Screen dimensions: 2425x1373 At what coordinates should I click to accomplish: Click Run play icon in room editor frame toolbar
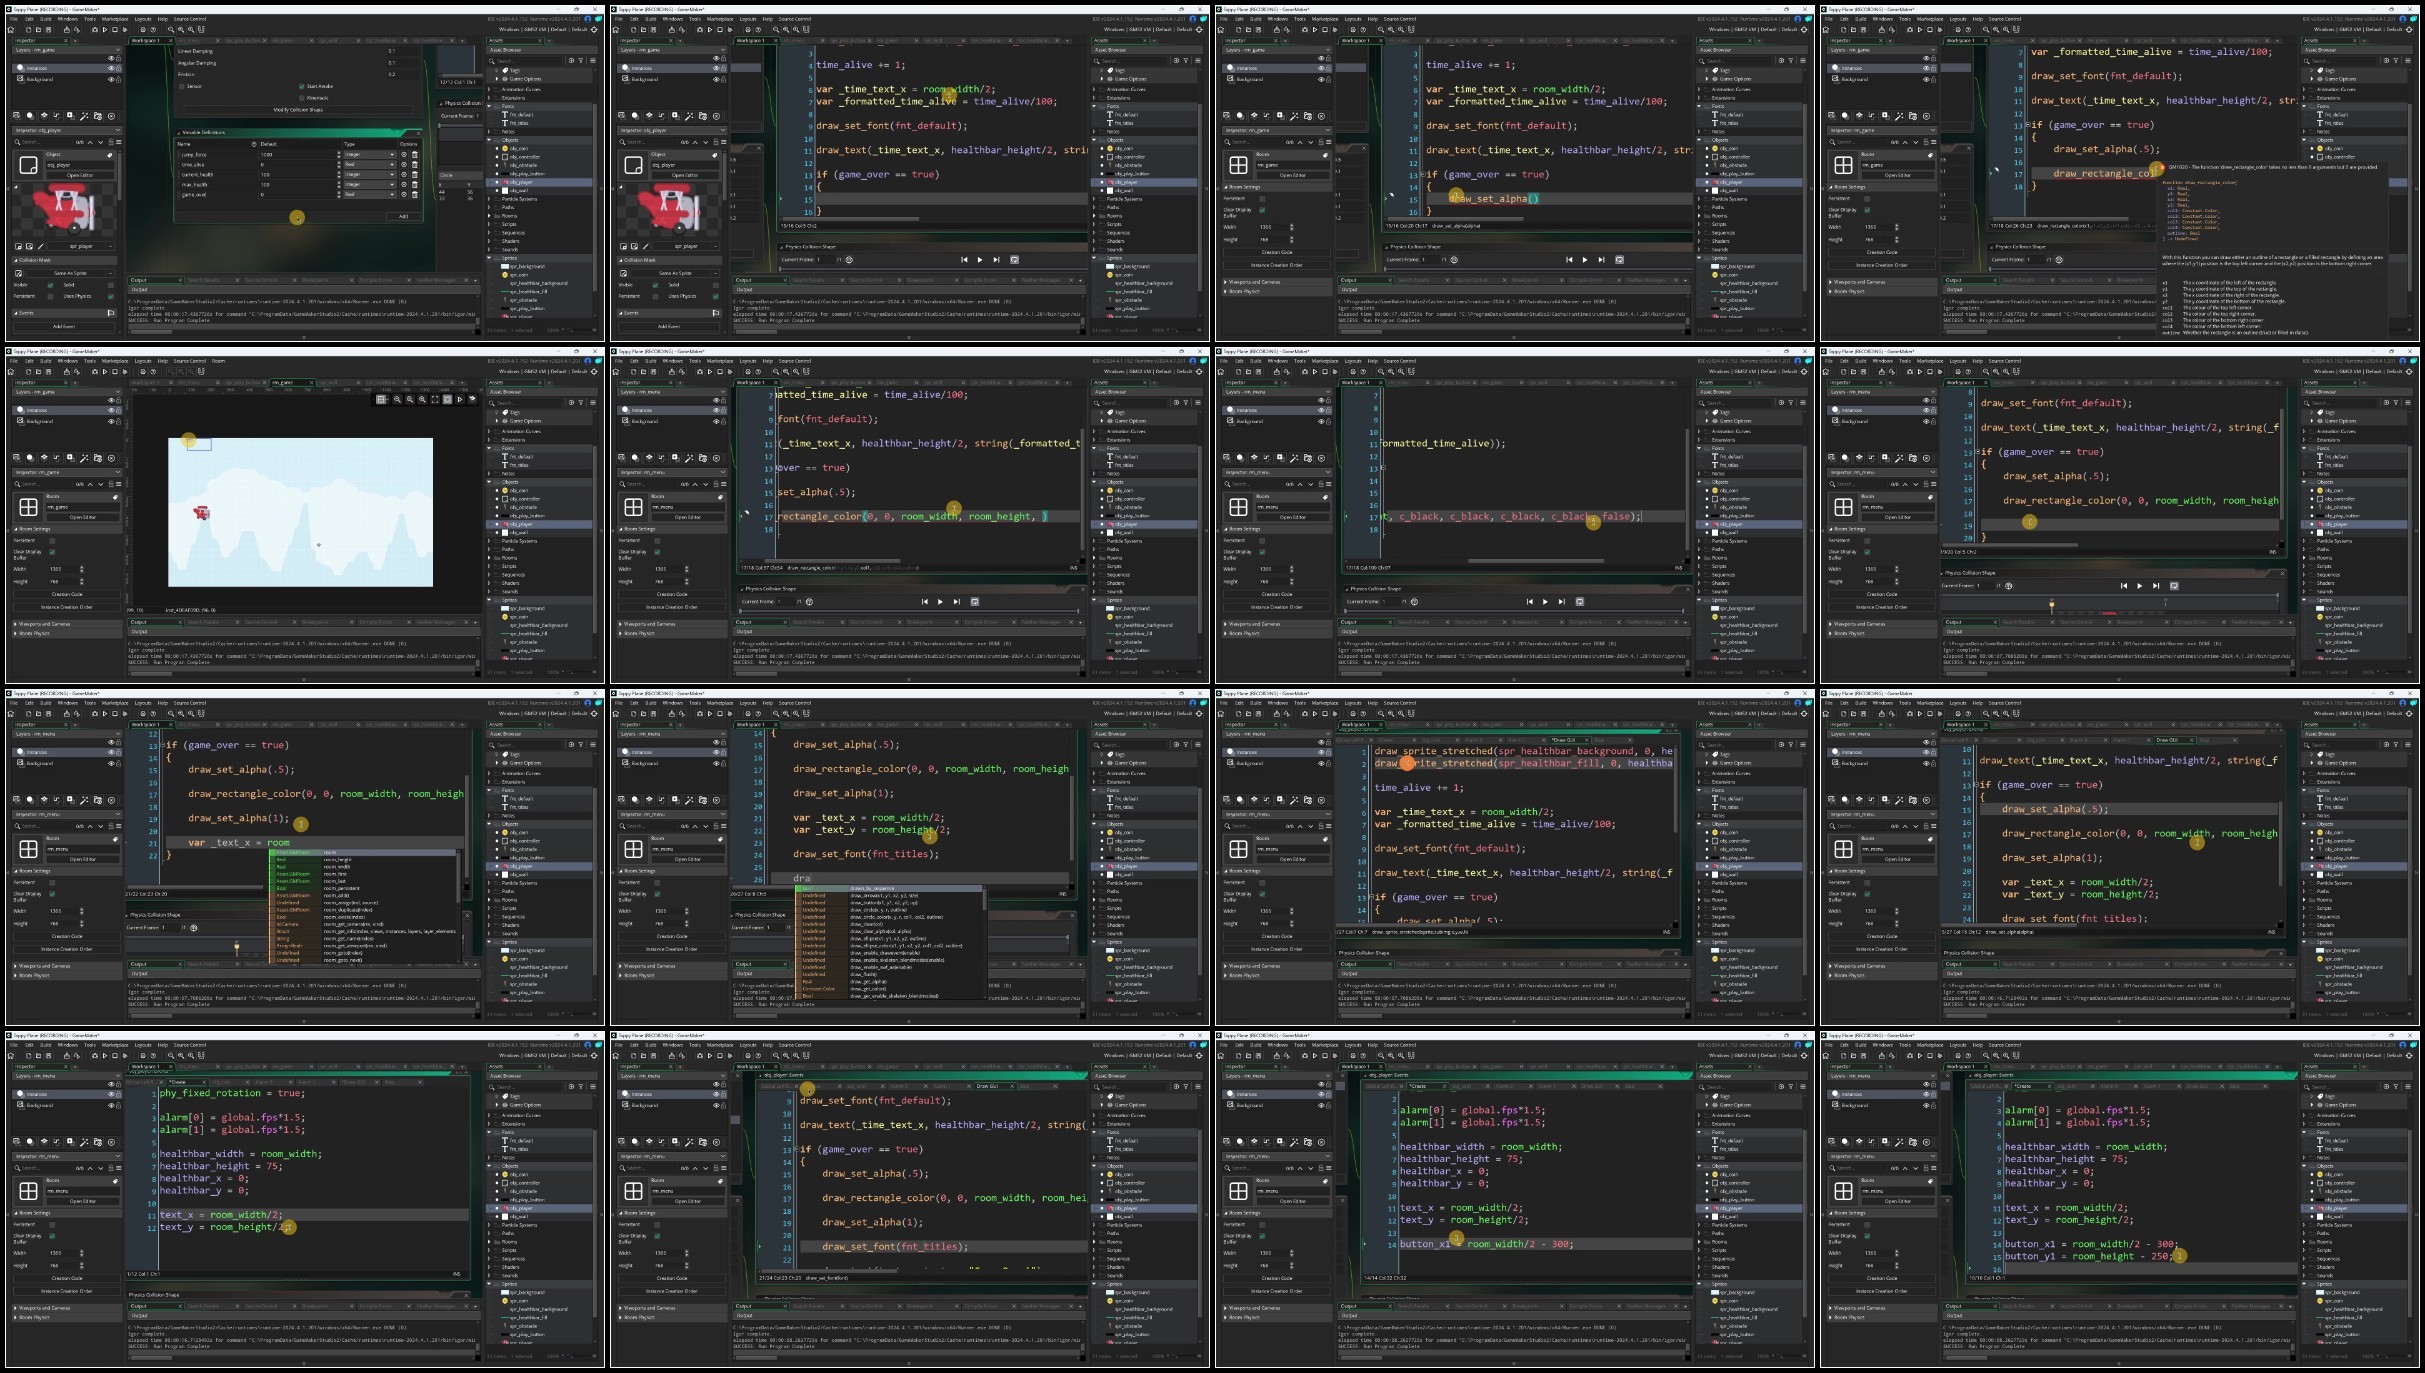pos(105,372)
